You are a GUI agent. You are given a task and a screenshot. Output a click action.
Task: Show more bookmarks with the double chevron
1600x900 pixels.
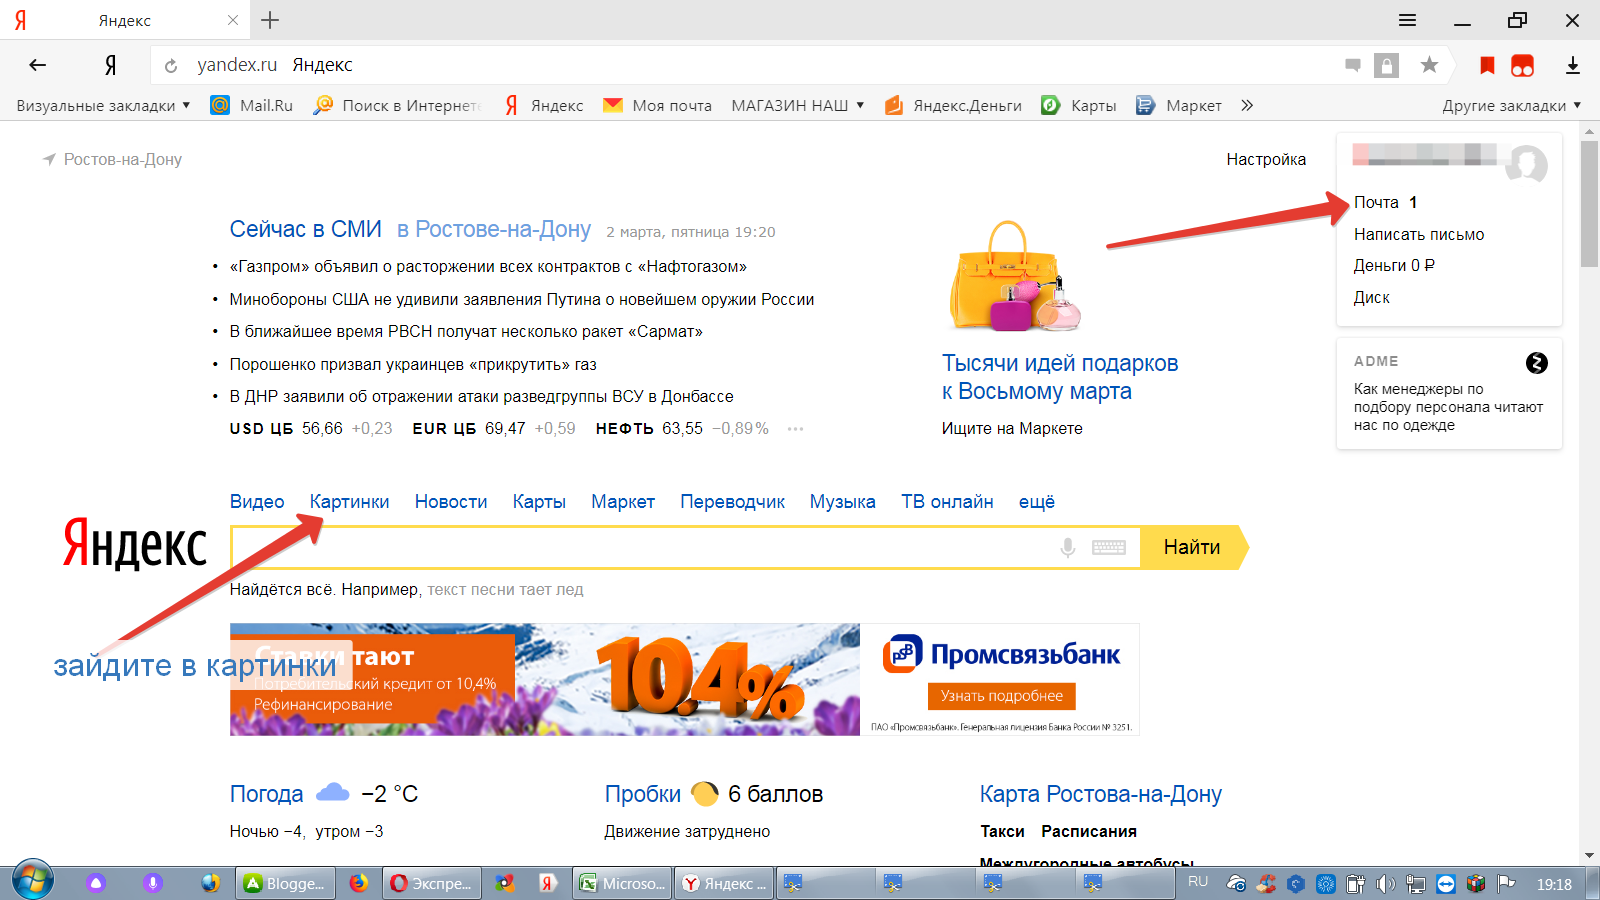pyautogui.click(x=1247, y=105)
